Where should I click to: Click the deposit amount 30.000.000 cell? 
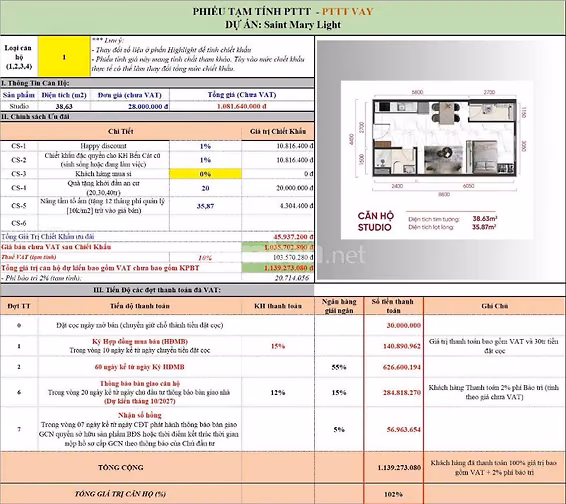click(x=393, y=325)
